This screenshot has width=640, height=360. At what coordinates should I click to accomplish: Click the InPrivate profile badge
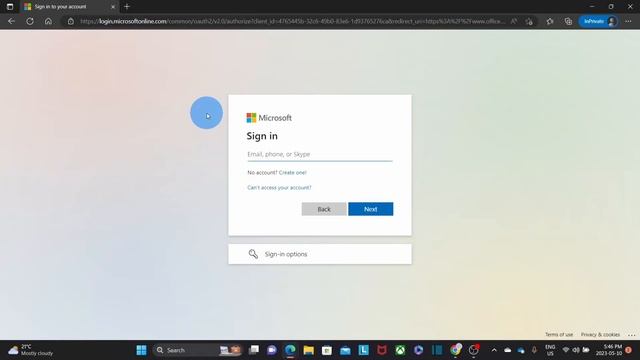[598, 21]
